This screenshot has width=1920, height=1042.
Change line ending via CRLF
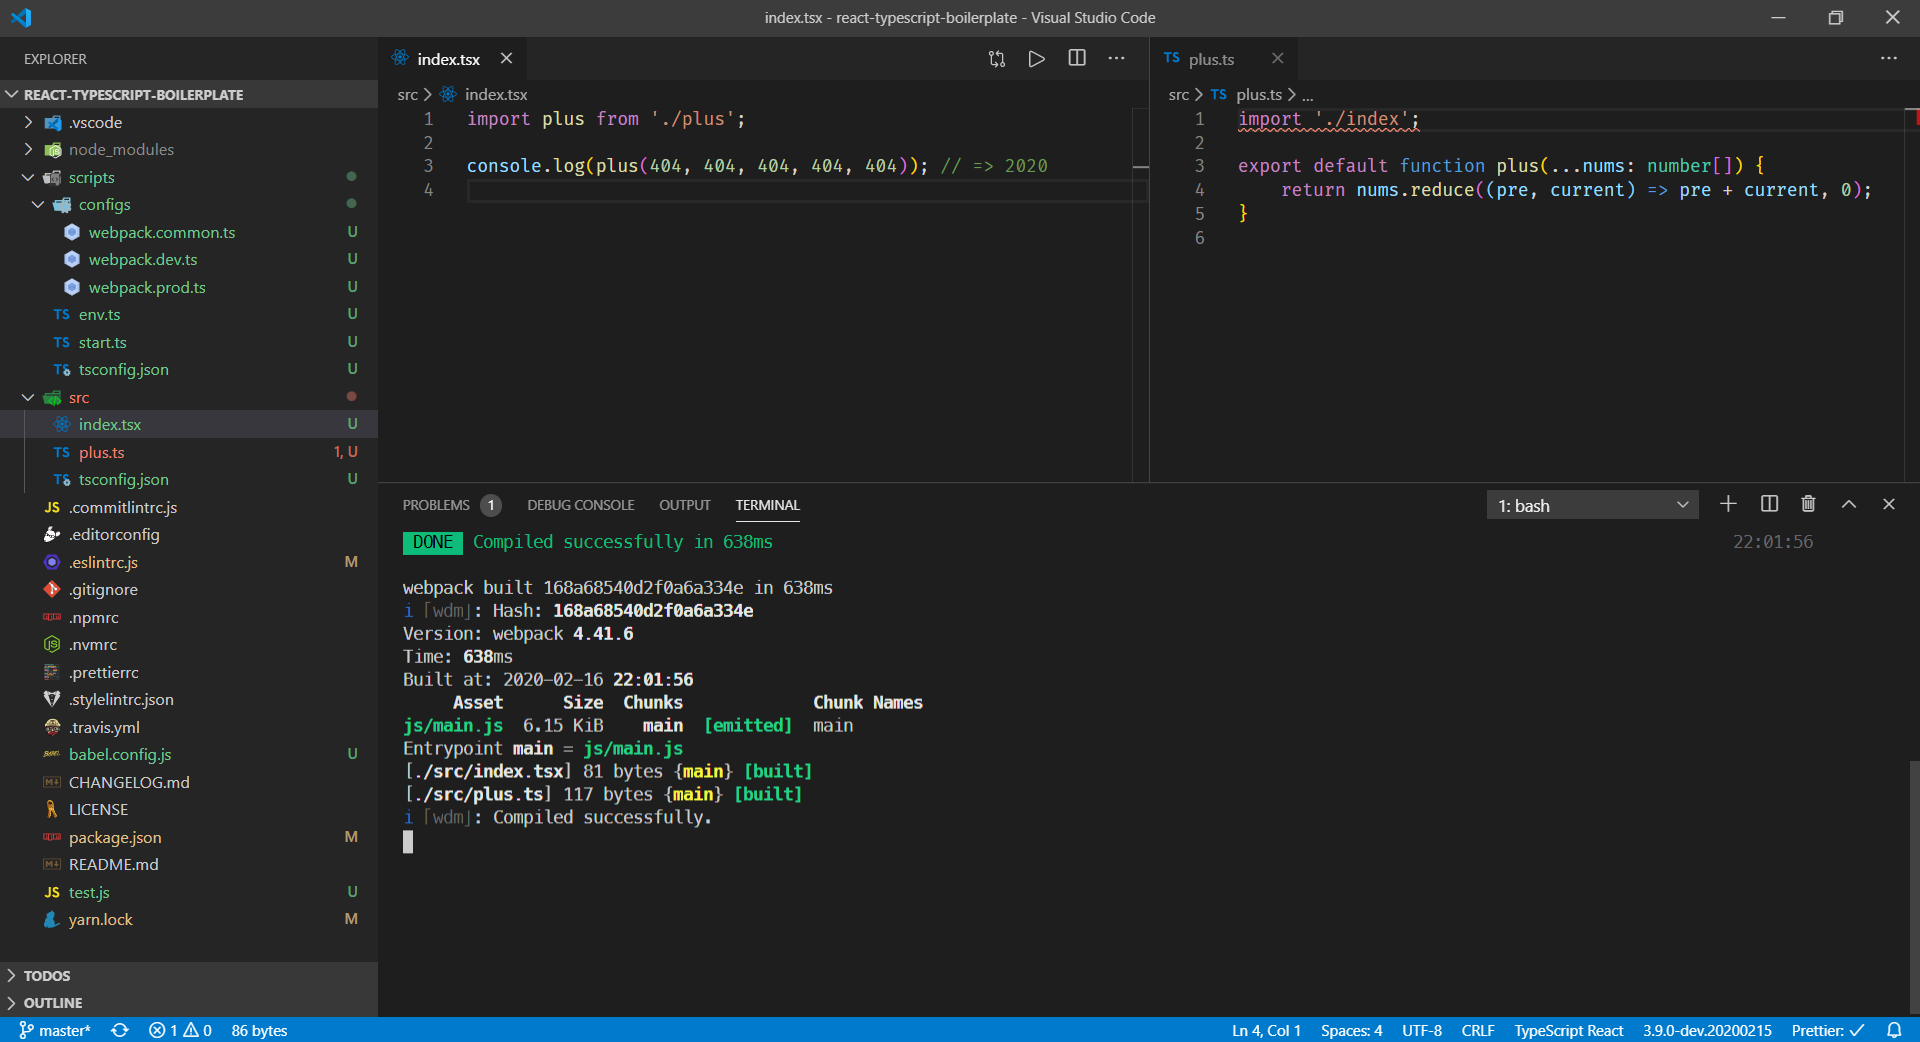[x=1478, y=1030]
